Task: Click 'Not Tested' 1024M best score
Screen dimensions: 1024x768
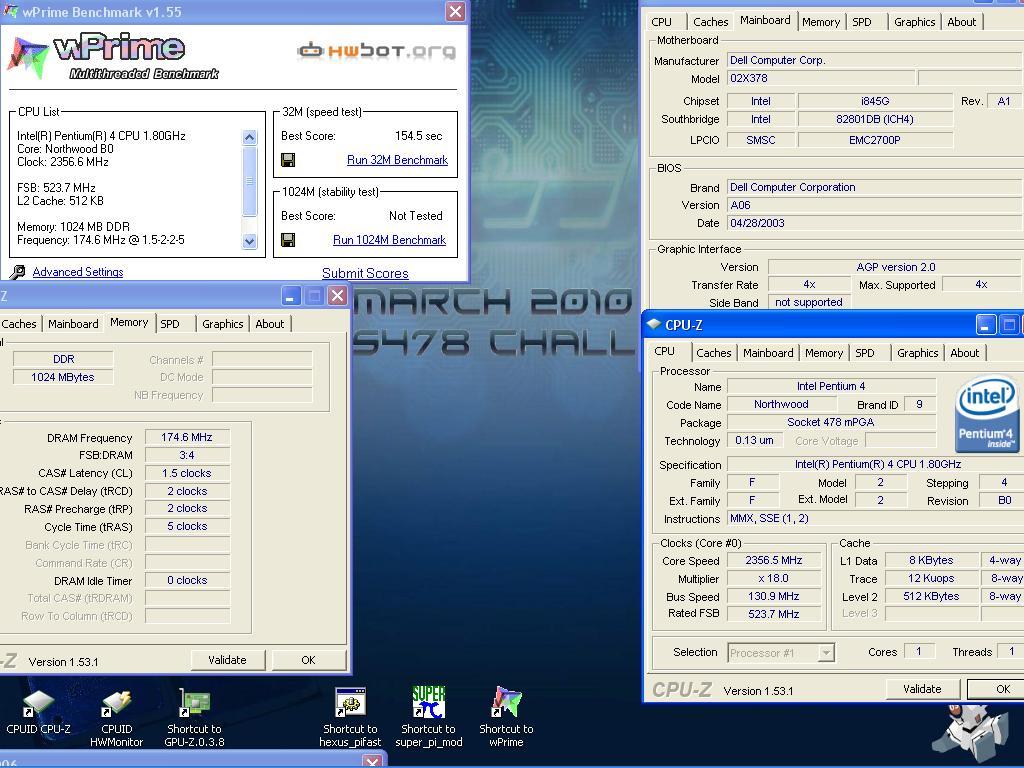Action: tap(415, 216)
